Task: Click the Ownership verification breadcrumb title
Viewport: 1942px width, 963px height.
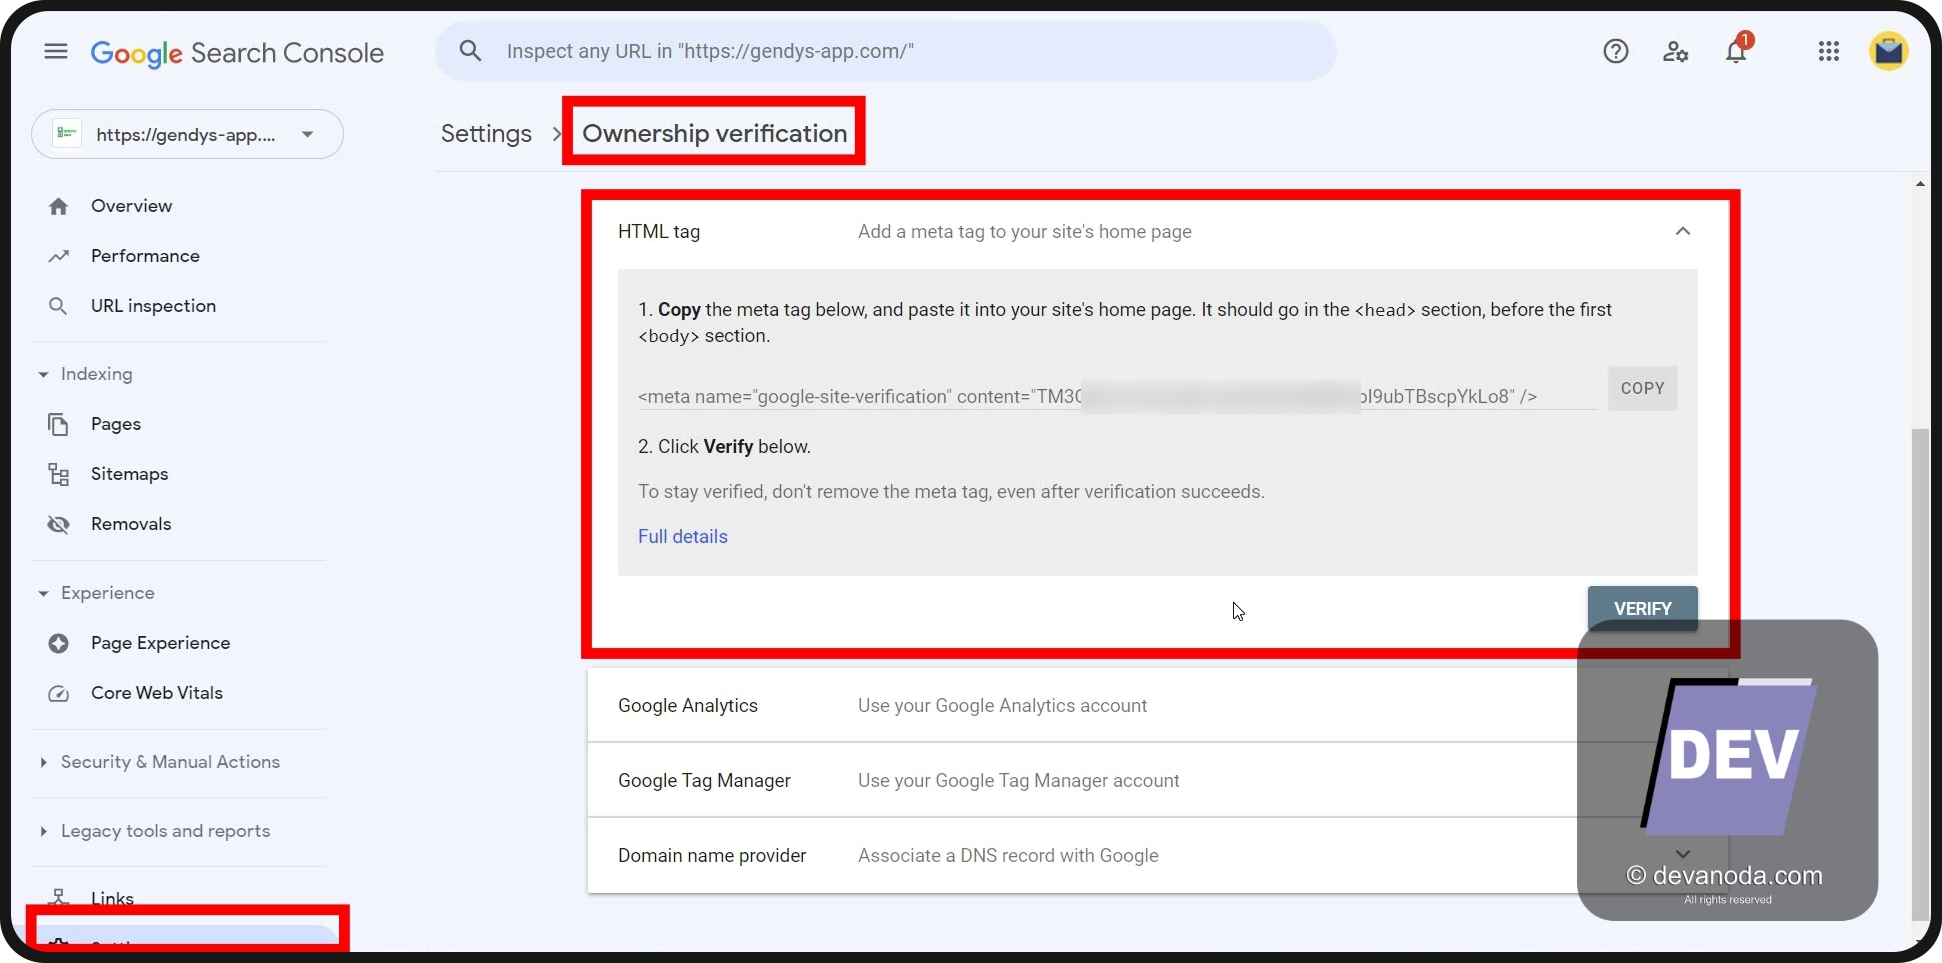Action: pyautogui.click(x=714, y=133)
